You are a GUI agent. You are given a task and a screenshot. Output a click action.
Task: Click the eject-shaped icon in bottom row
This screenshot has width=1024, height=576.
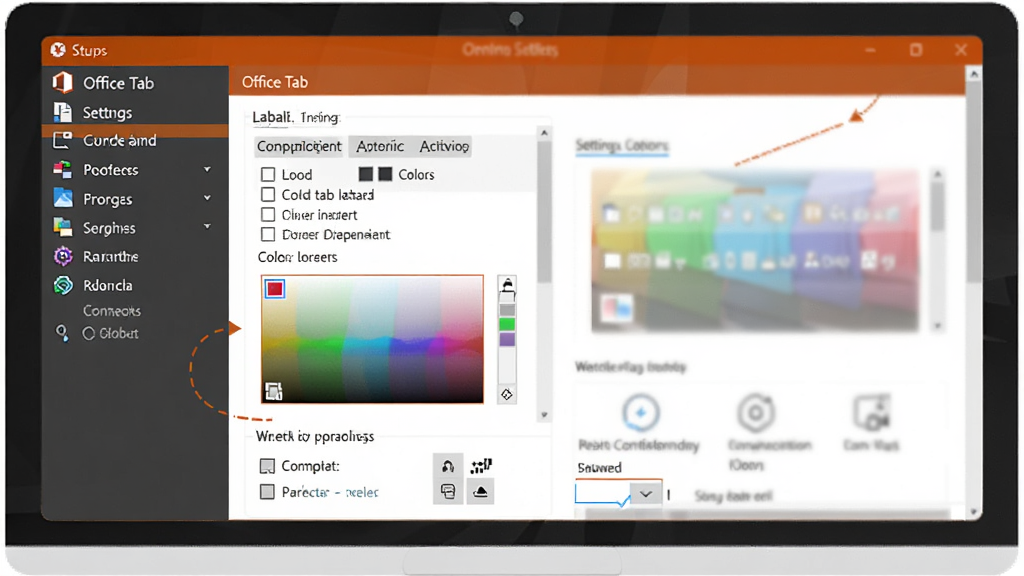pyautogui.click(x=480, y=492)
